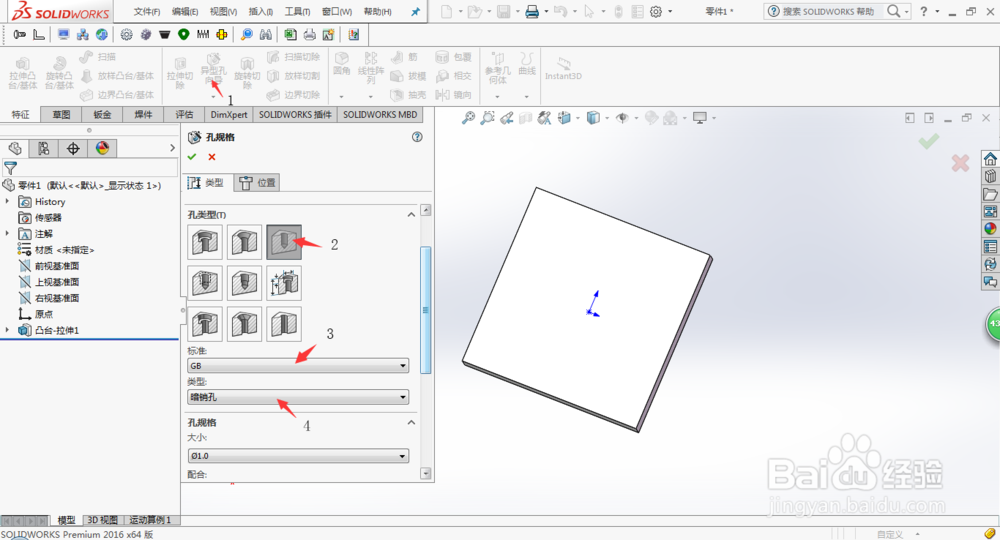Select the plain hole type icon
This screenshot has width=1000, height=540.
pyautogui.click(x=284, y=242)
